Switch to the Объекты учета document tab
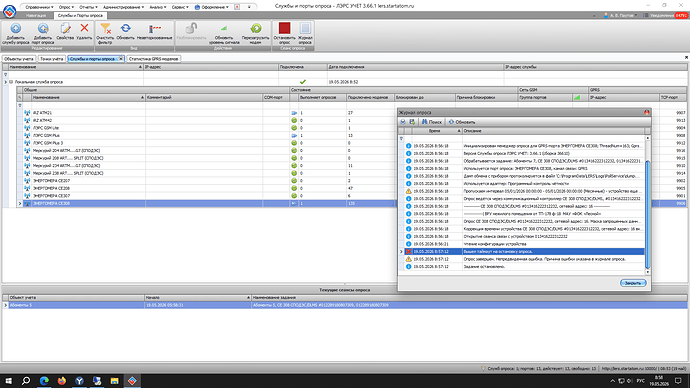690x388 pixels. (18, 59)
